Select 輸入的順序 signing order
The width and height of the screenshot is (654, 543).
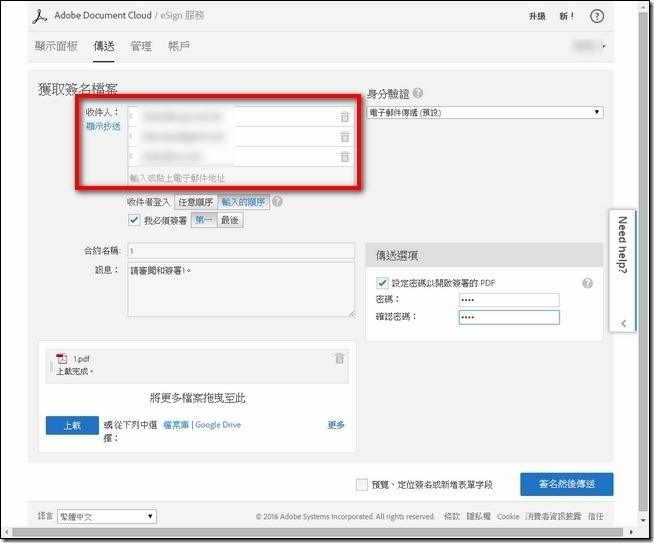(x=244, y=202)
